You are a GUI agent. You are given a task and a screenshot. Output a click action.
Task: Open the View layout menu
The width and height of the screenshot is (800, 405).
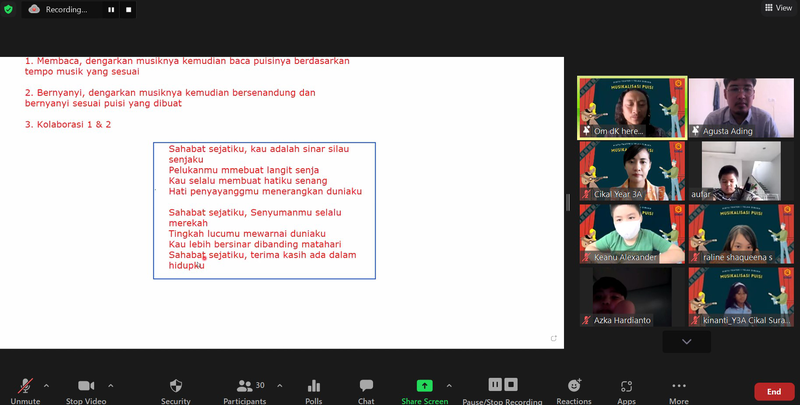pyautogui.click(x=778, y=7)
